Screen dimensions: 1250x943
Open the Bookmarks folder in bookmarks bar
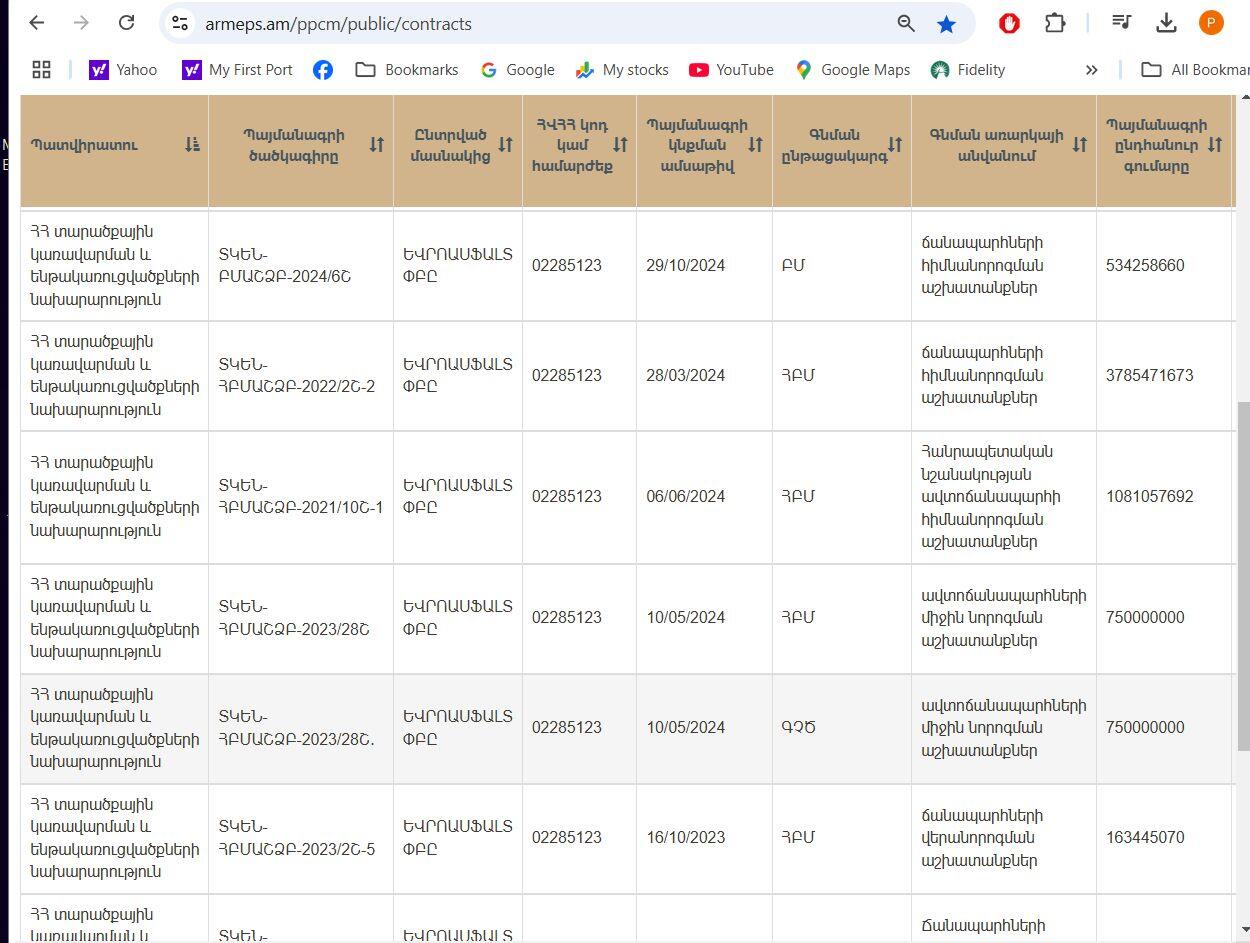[407, 69]
